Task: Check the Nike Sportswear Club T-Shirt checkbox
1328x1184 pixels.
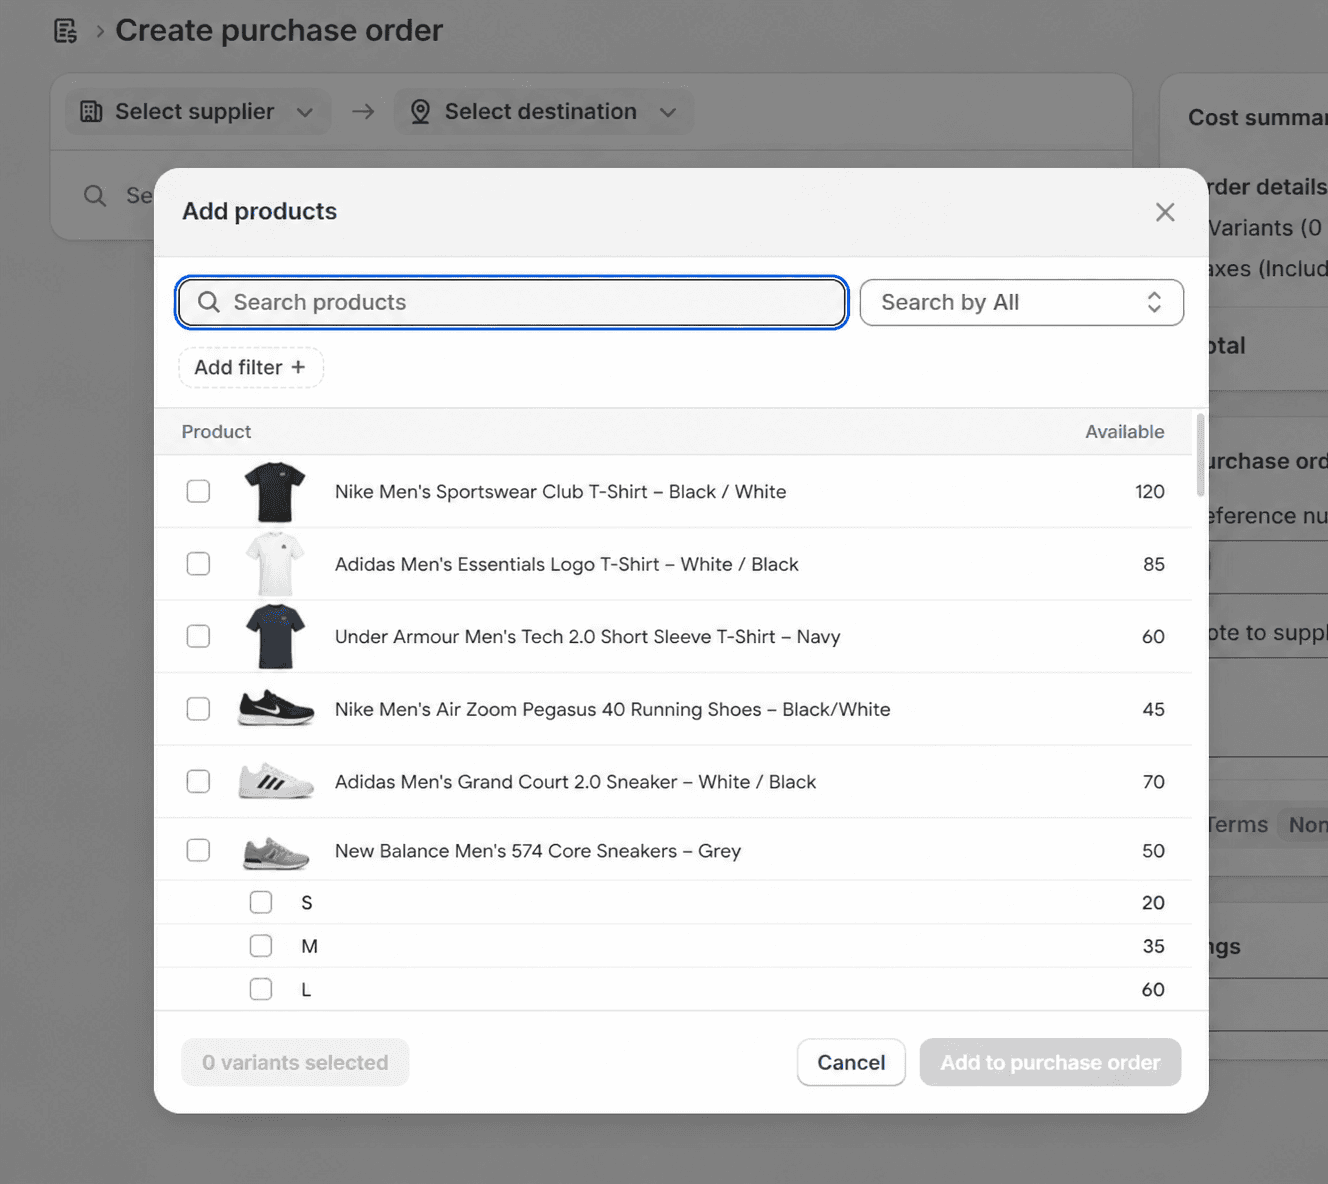Action: (198, 491)
